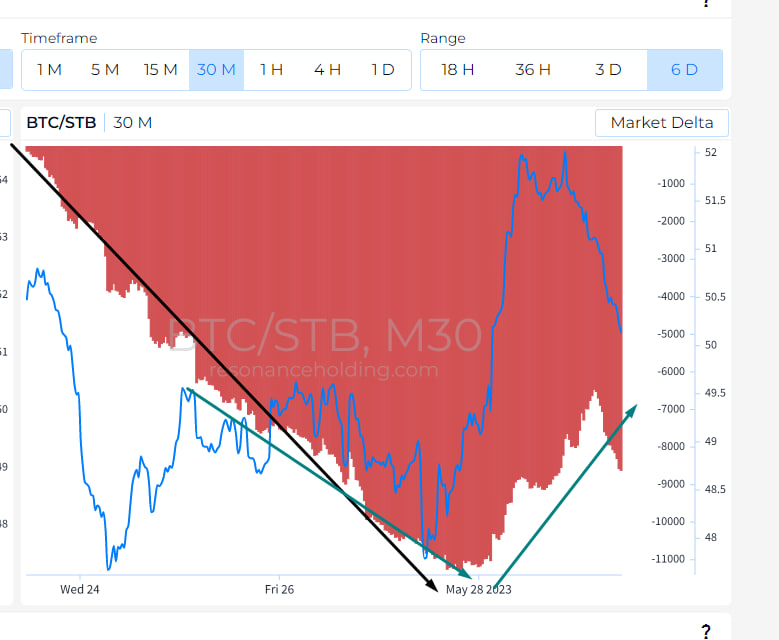Set range to 6 D
Viewport: 779px width, 640px height.
tap(685, 70)
